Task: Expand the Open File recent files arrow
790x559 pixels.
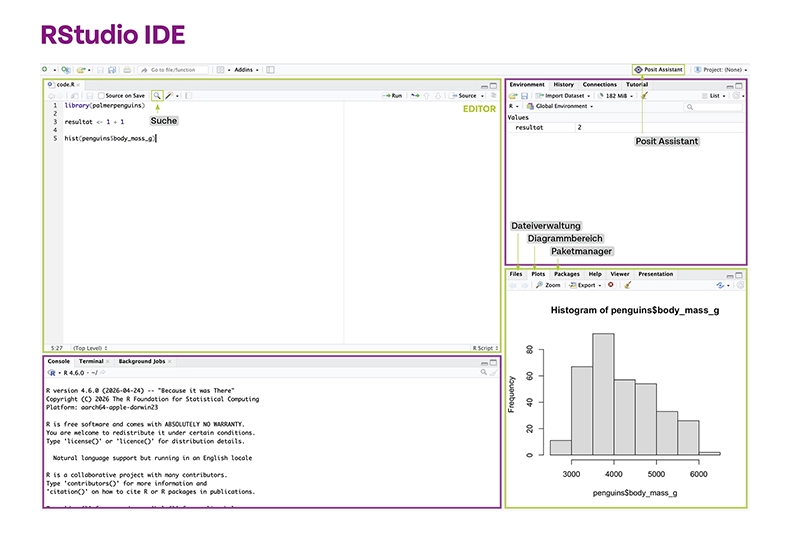Action: (x=89, y=70)
